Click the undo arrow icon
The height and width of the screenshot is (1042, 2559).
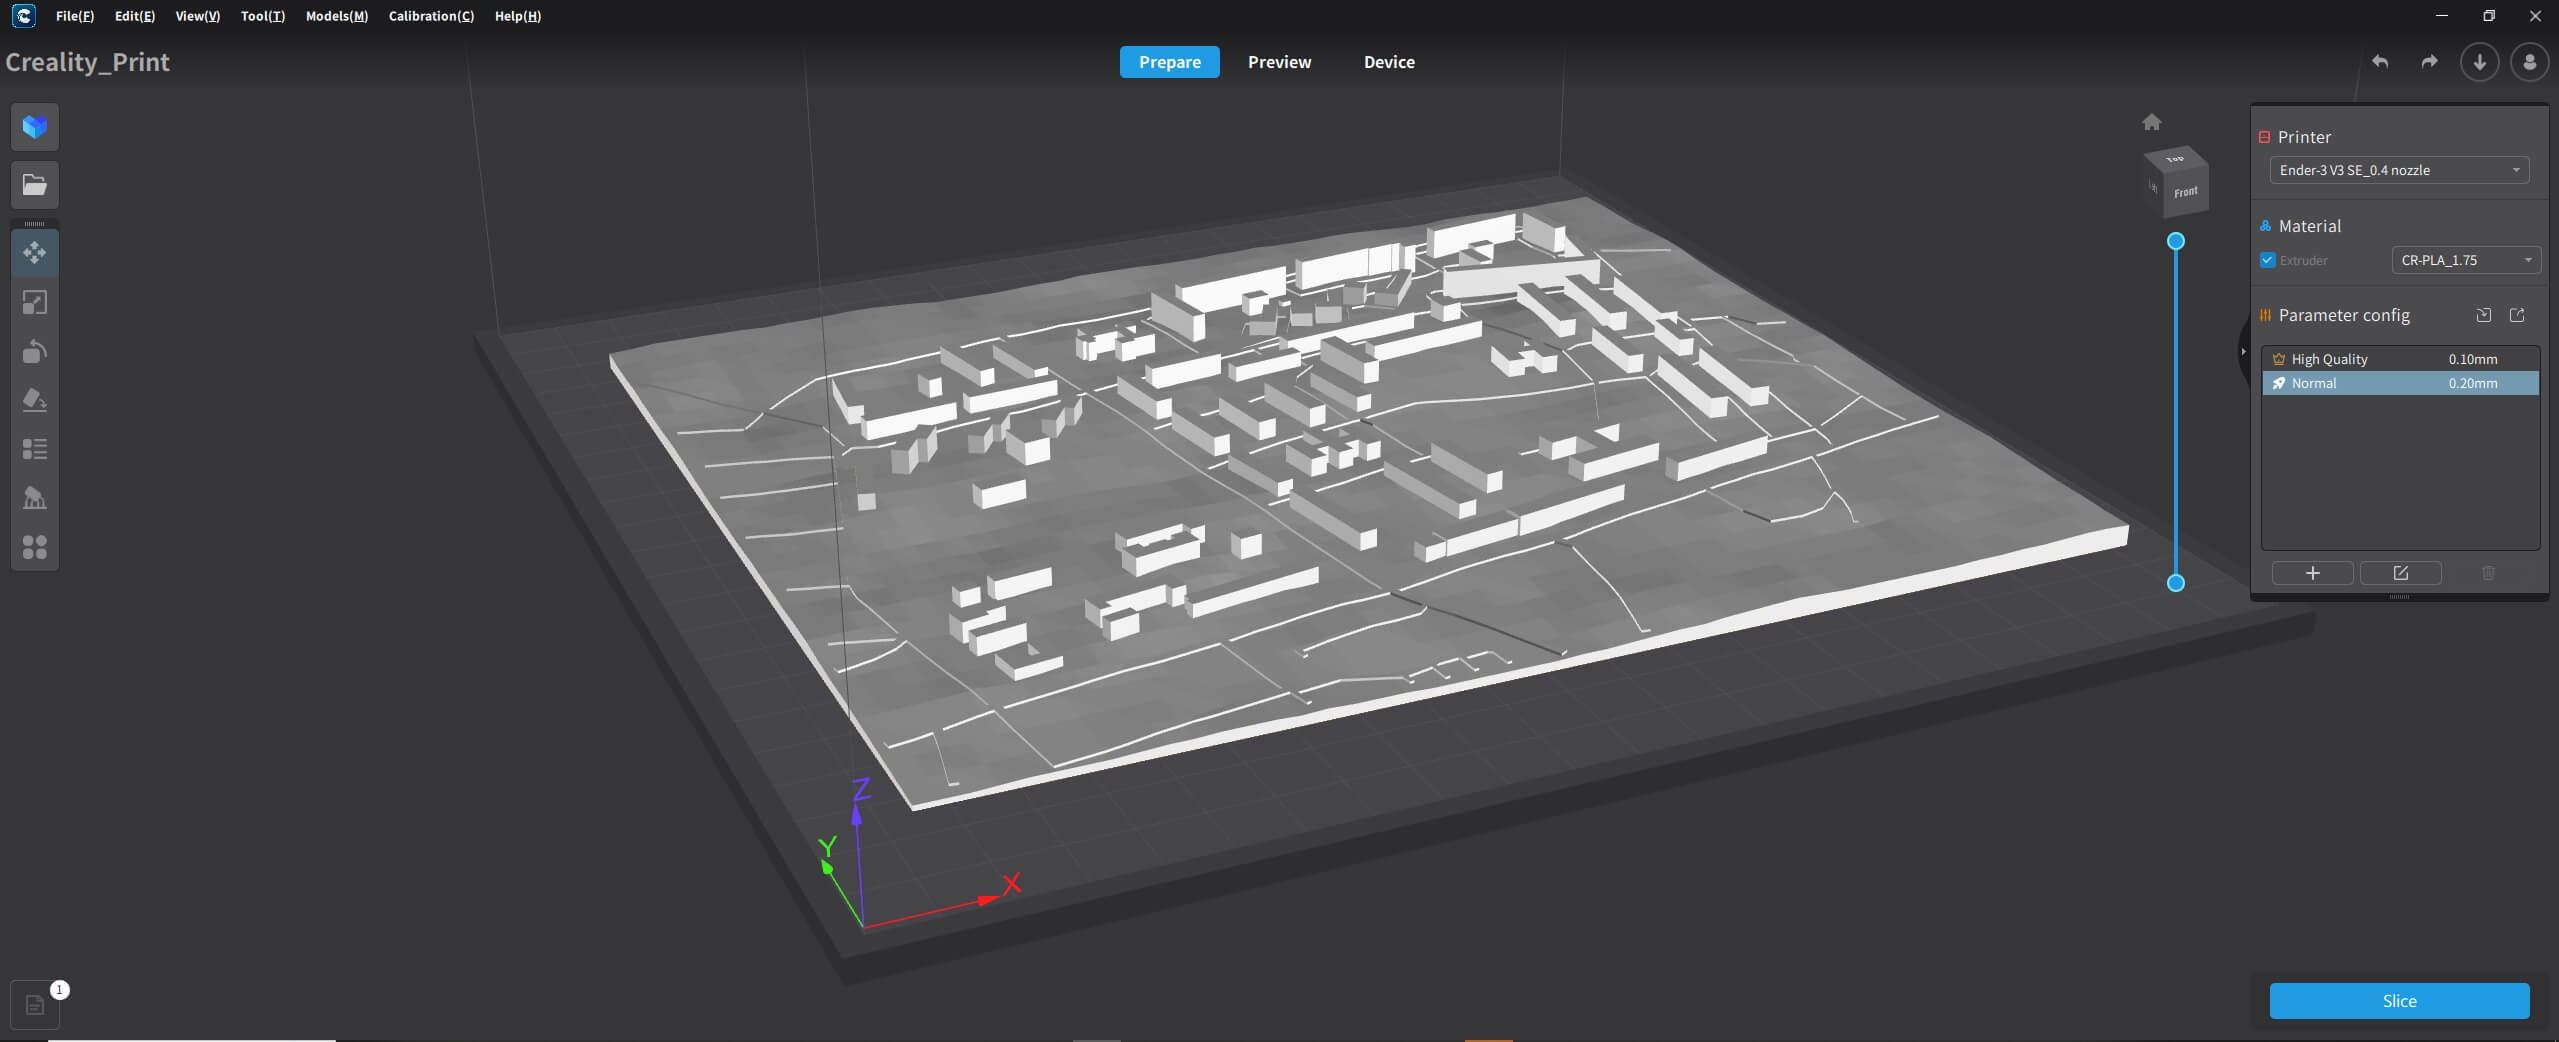(2380, 62)
